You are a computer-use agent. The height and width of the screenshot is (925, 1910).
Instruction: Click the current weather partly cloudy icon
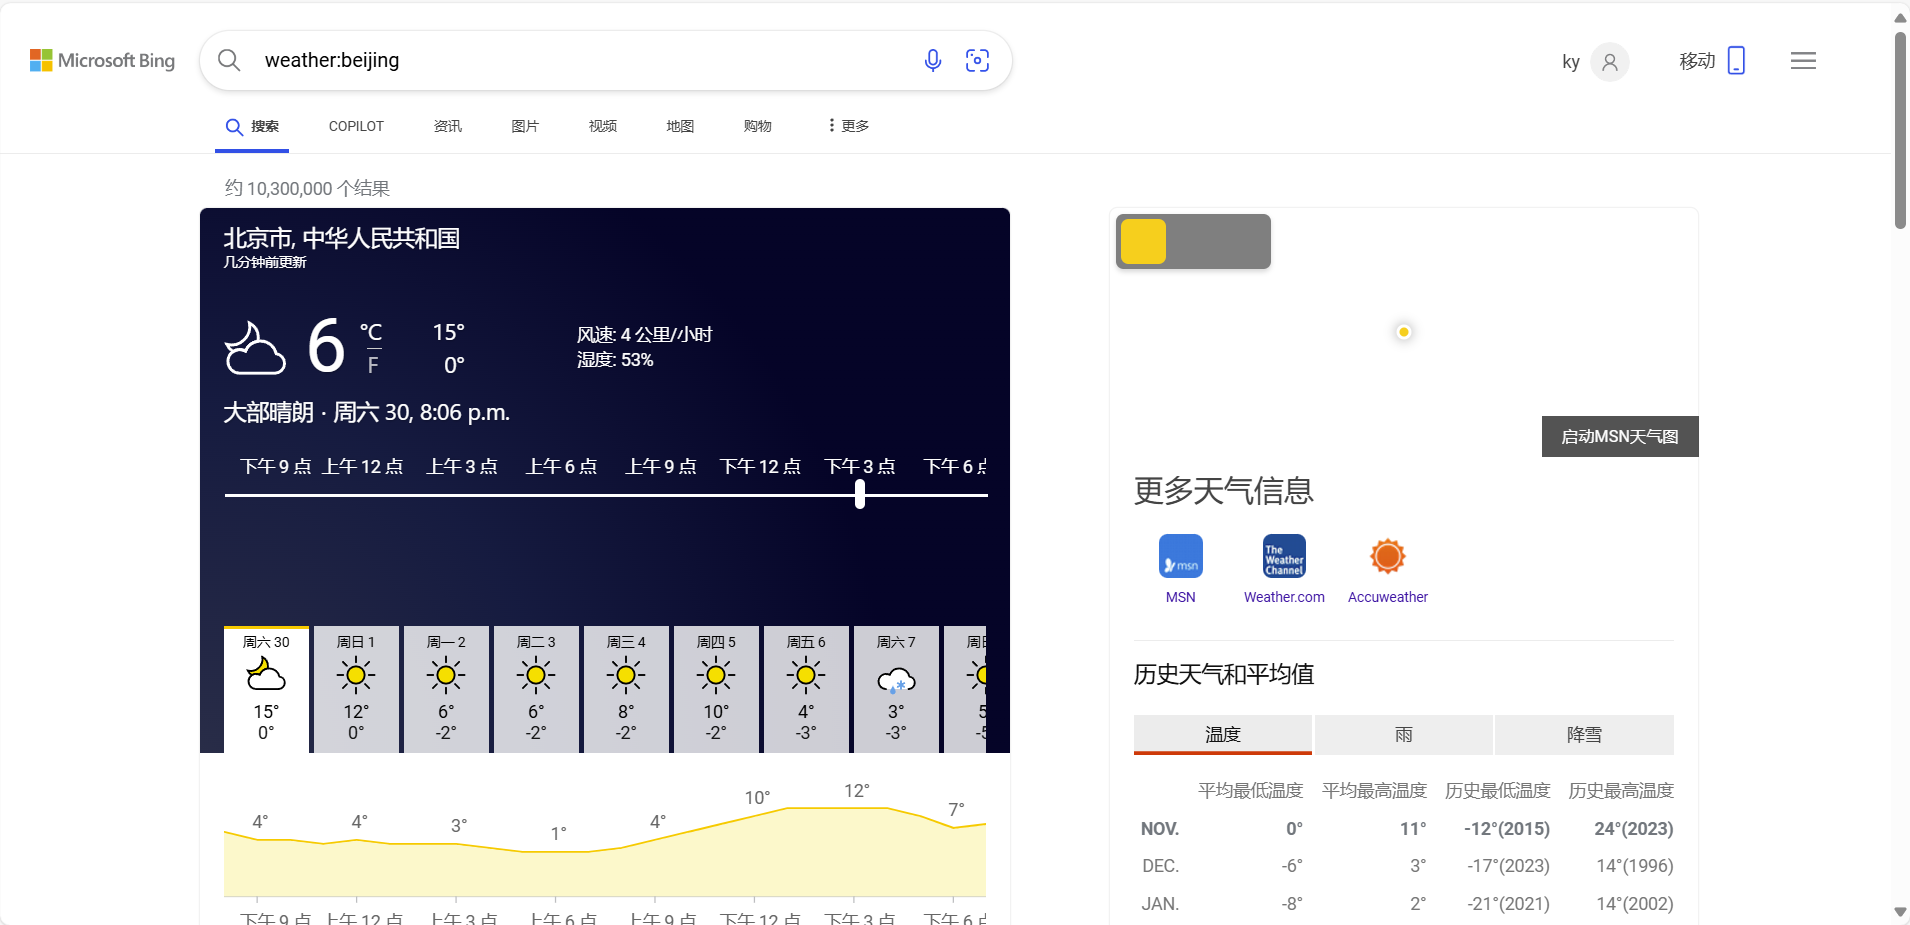255,348
